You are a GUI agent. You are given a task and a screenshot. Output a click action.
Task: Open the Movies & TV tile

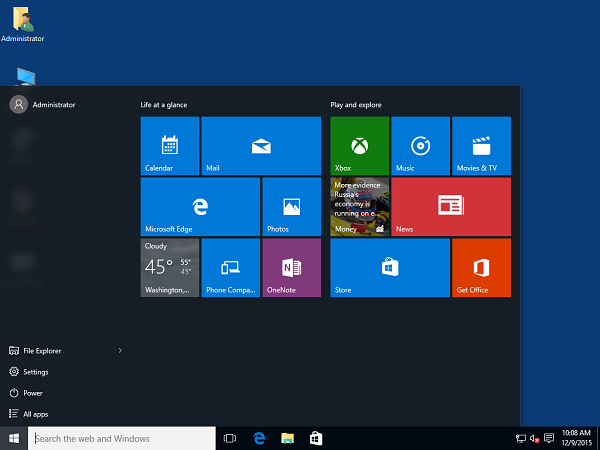(481, 146)
